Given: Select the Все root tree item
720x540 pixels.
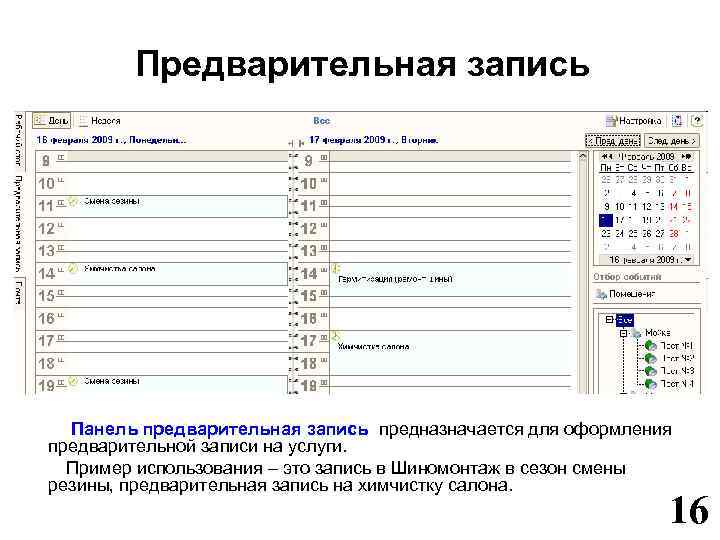Looking at the screenshot, I should click(625, 320).
